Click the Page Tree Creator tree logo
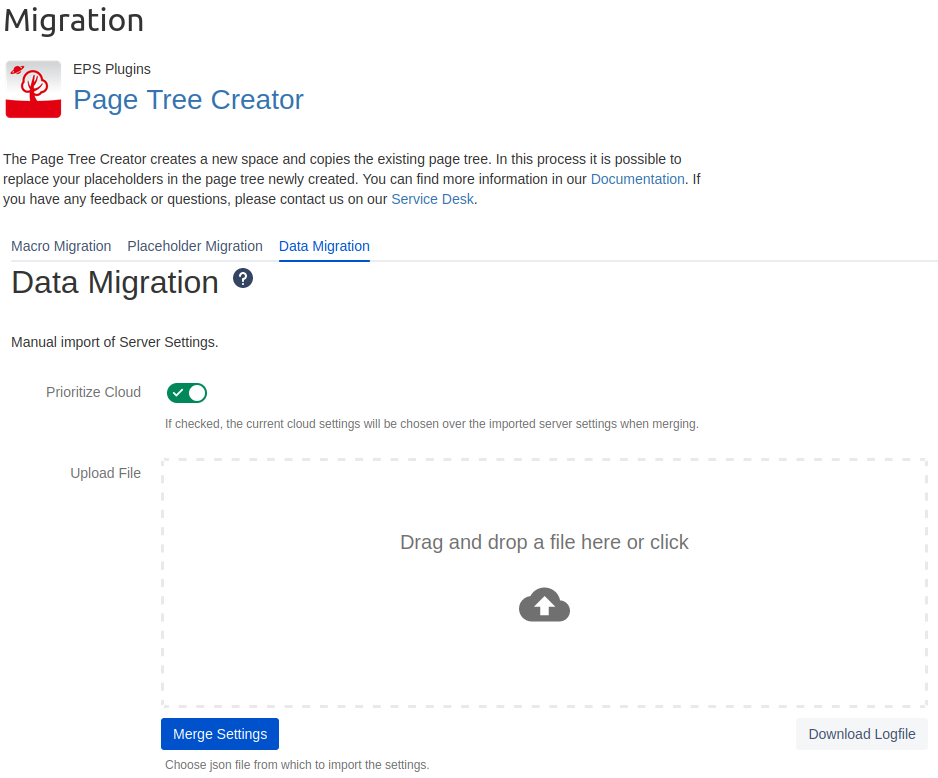Image resolution: width=938 pixels, height=778 pixels. click(x=33, y=89)
